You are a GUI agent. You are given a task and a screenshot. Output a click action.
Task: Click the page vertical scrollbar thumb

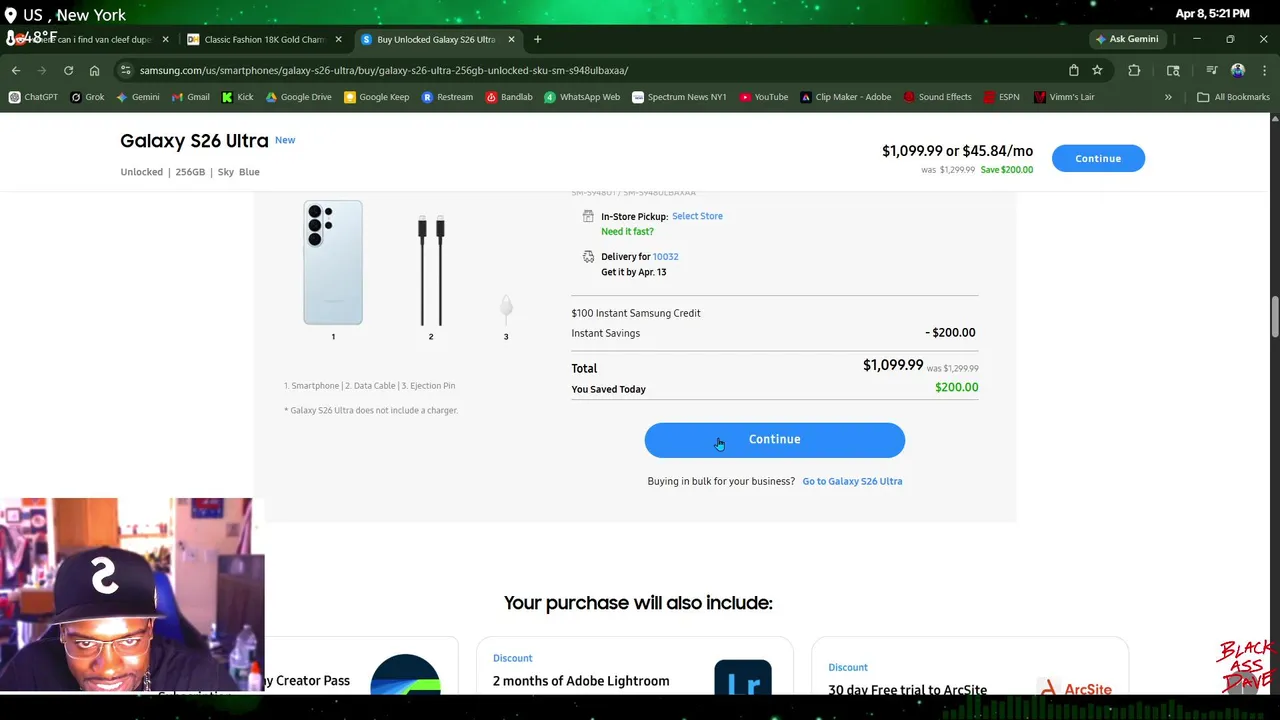tap(1274, 318)
